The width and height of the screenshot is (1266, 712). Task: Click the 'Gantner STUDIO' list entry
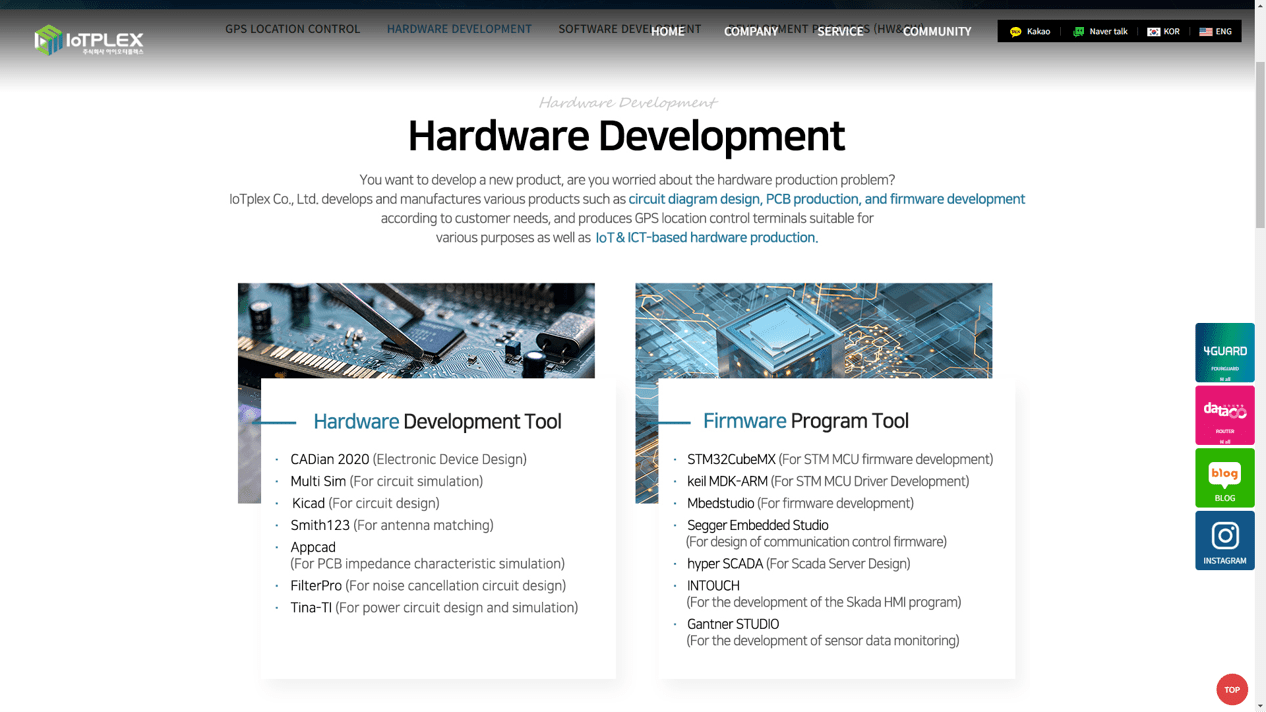[x=822, y=632]
